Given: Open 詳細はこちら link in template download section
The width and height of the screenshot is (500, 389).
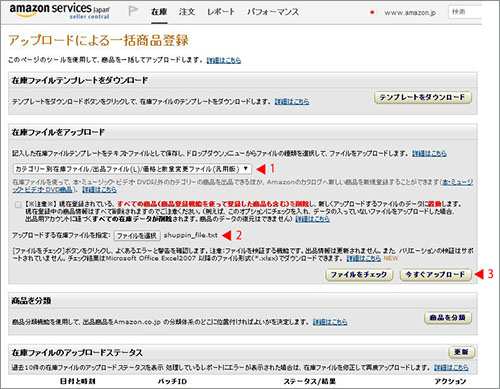Looking at the screenshot, I should point(292,101).
